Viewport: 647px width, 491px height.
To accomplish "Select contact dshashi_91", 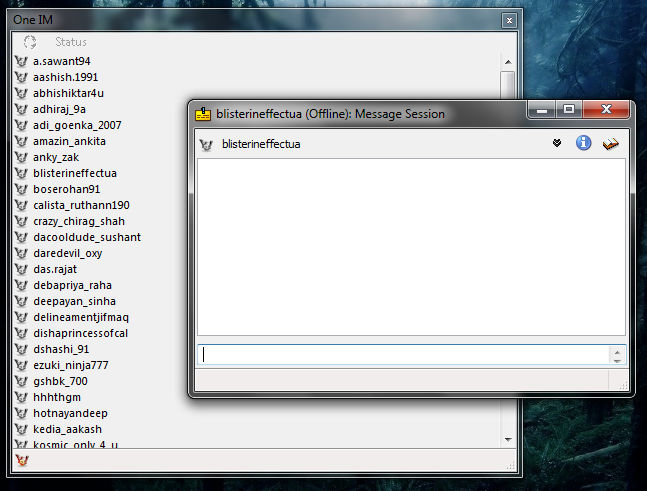I will (x=61, y=349).
